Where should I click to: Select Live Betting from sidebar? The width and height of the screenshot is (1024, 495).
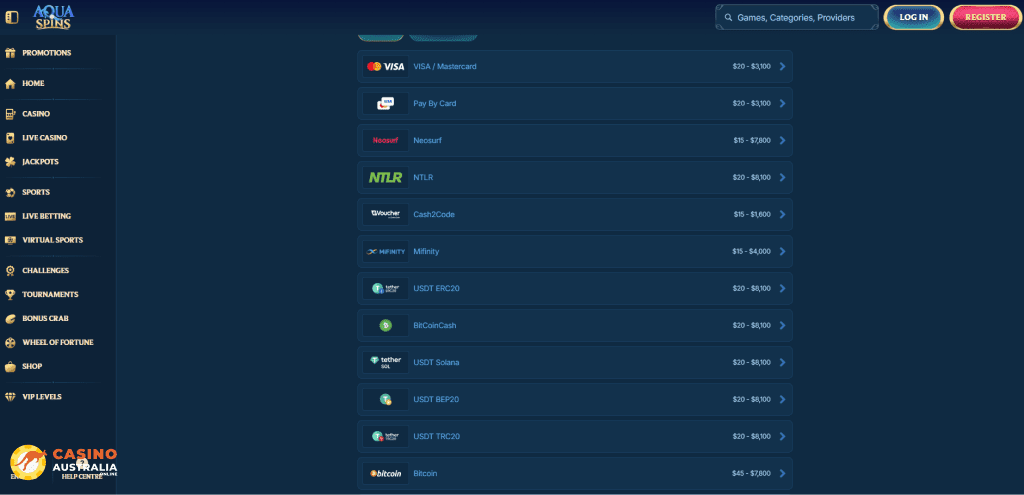(x=46, y=216)
